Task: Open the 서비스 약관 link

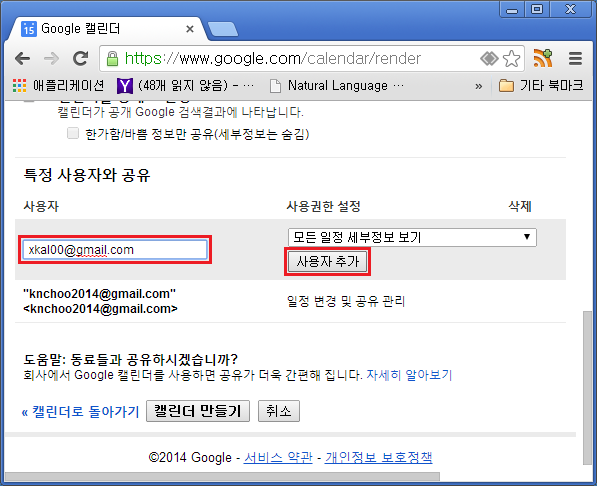Action: tap(278, 457)
